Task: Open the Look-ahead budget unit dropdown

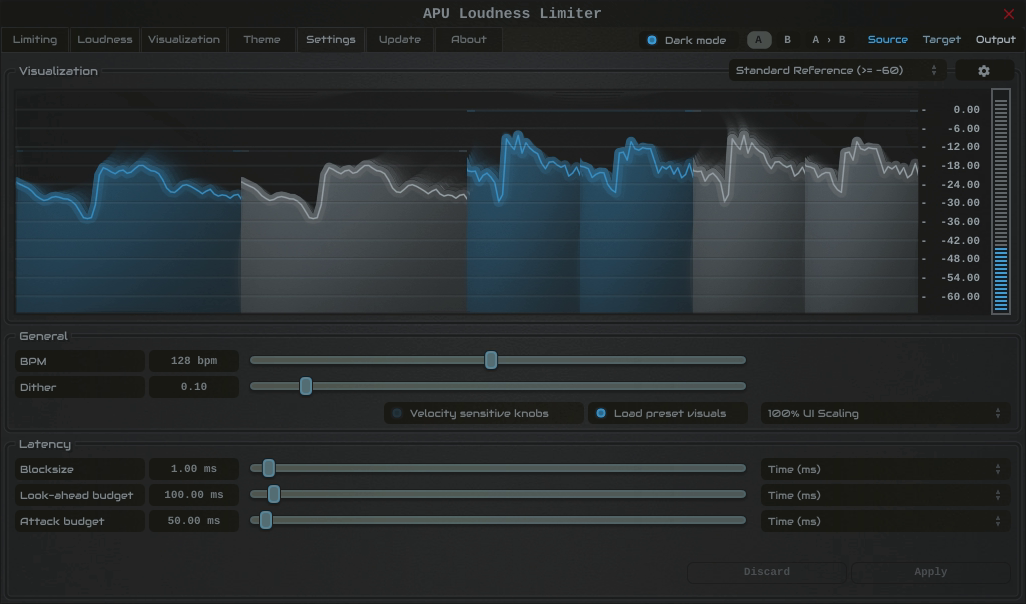Action: click(885, 495)
